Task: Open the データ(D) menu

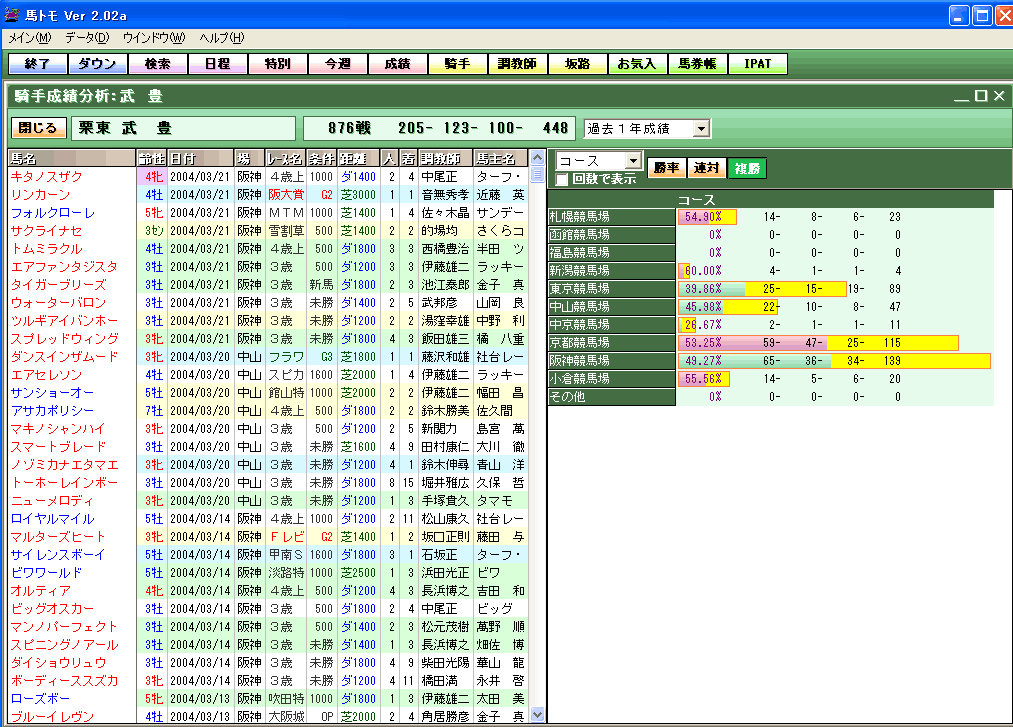Action: (87, 38)
